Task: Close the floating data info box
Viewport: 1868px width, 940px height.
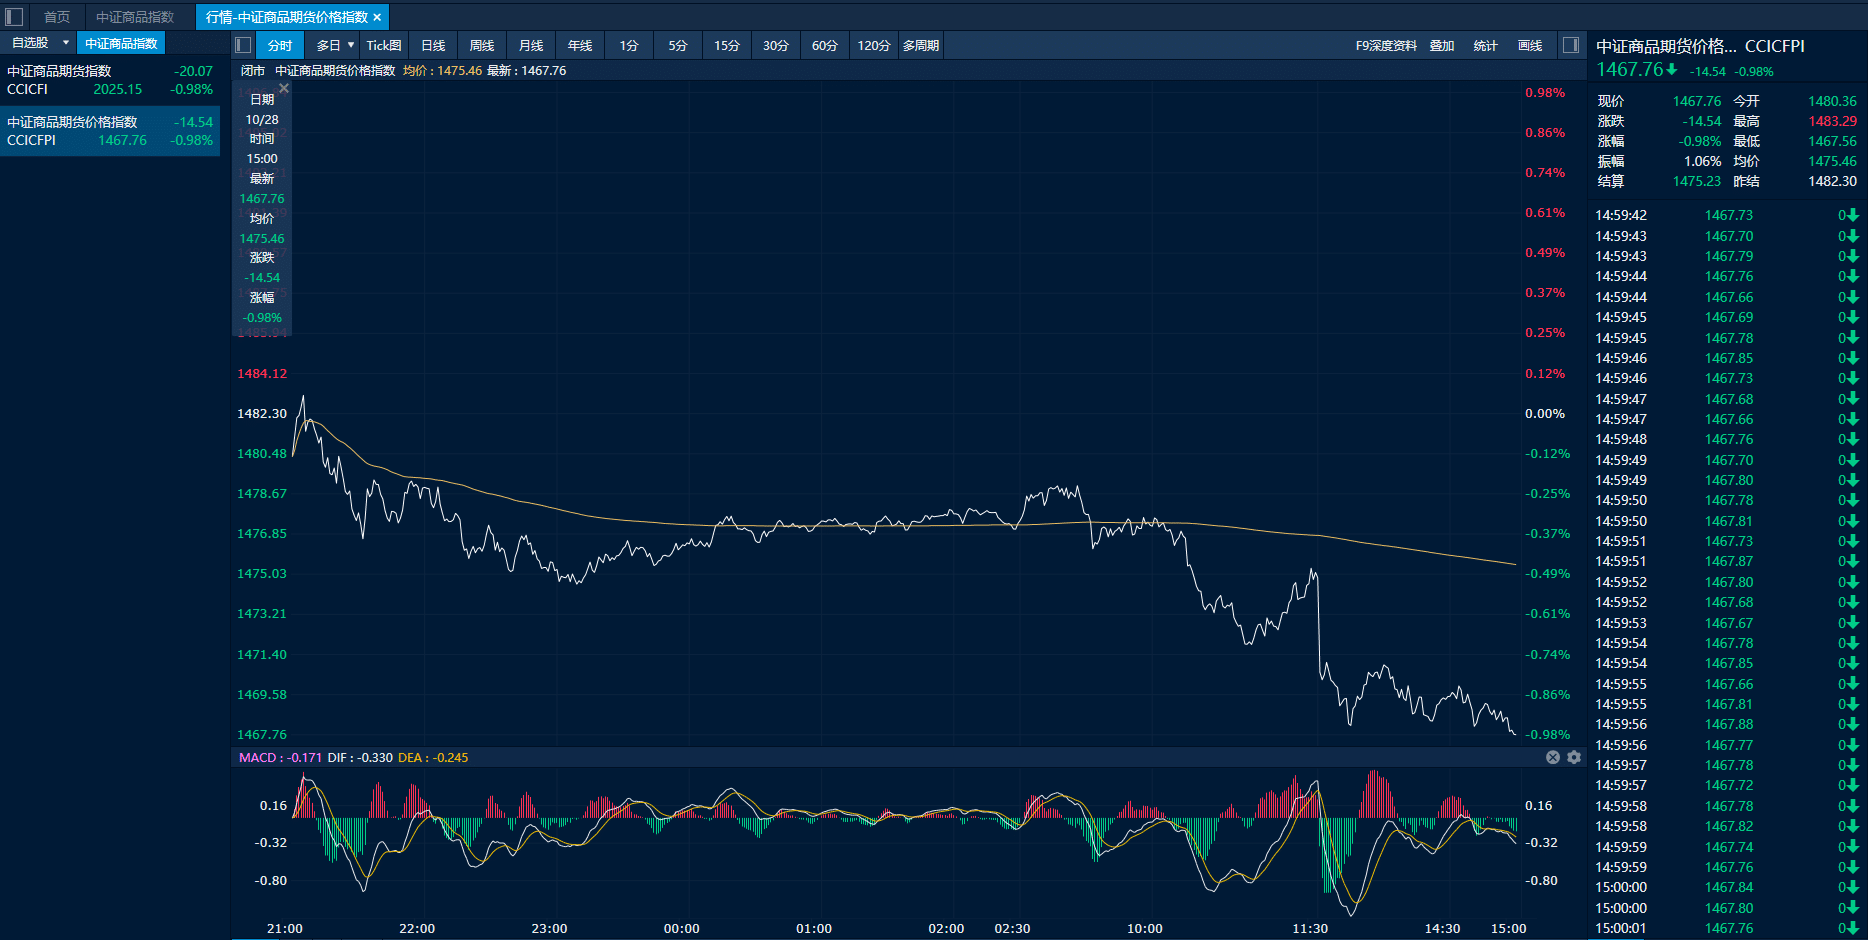Action: 284,88
